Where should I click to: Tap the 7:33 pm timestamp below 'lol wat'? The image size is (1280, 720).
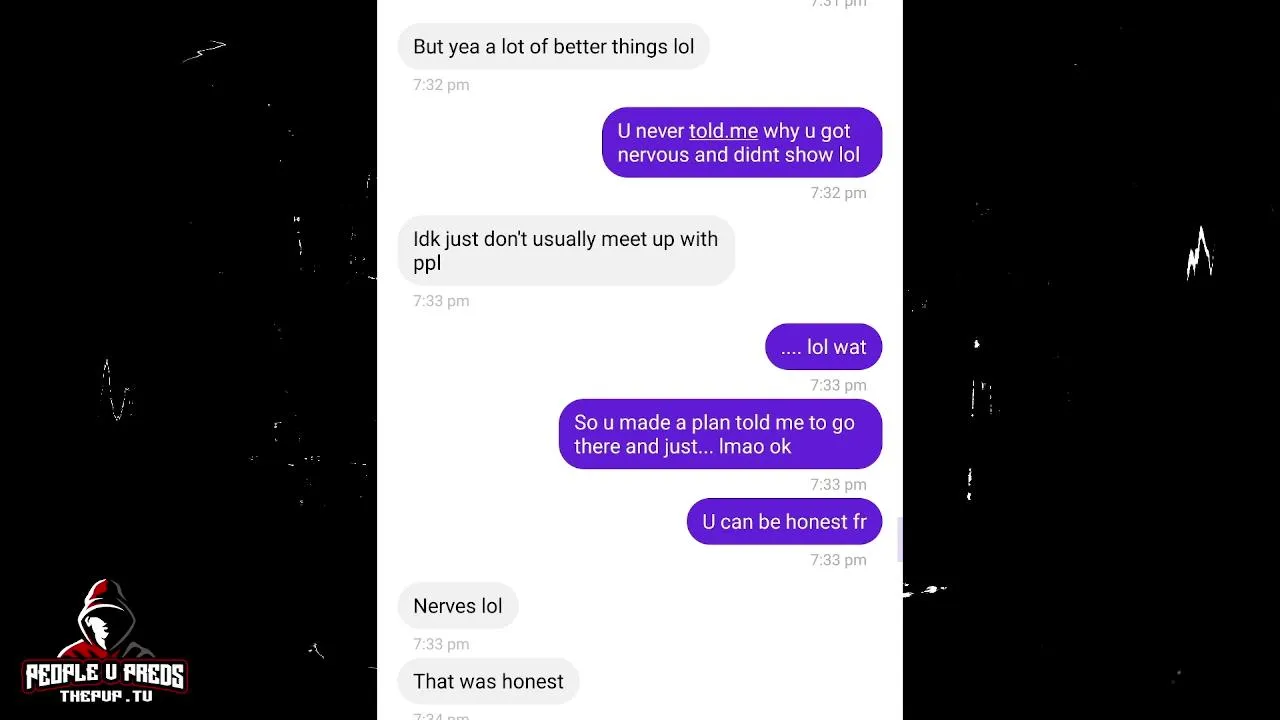(x=838, y=385)
